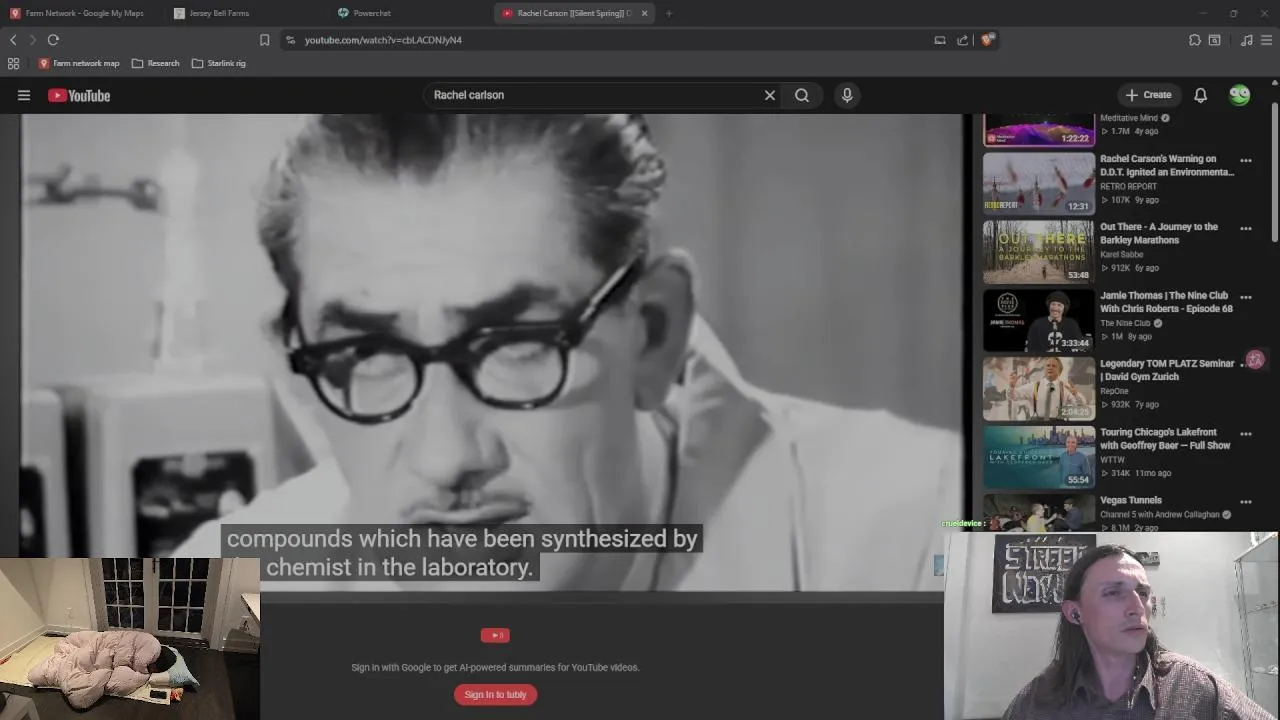
Task: Open options for Jamie Thomas video
Action: tap(1246, 297)
